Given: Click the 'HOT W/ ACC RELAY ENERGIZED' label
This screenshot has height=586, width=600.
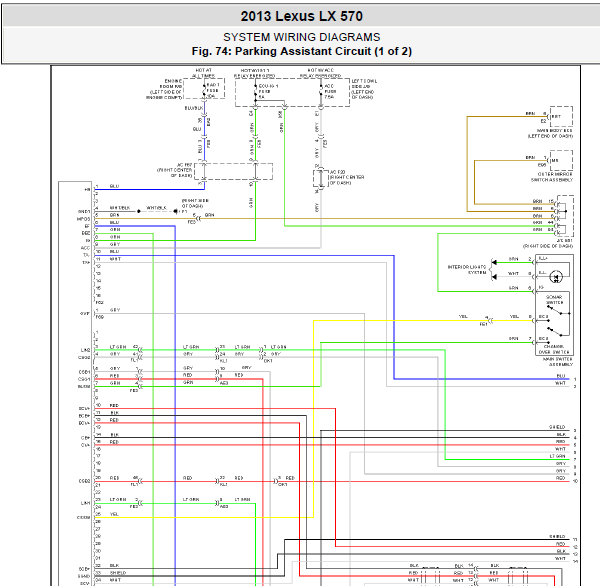Looking at the screenshot, I should coord(321,73).
